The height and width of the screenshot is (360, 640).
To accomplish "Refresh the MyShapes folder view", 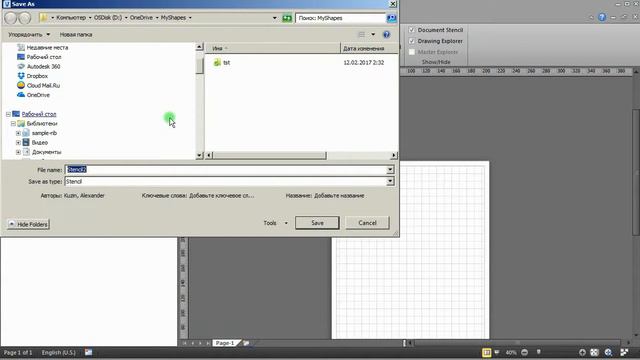I will 287,18.
